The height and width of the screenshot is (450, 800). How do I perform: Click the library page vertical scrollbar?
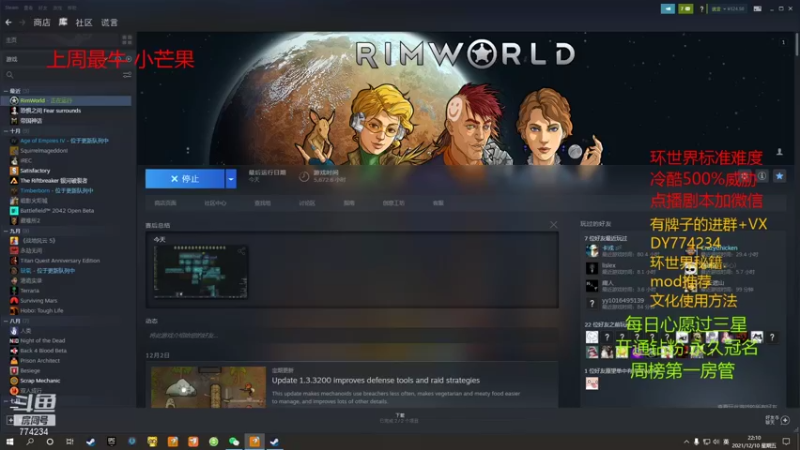pos(796,45)
